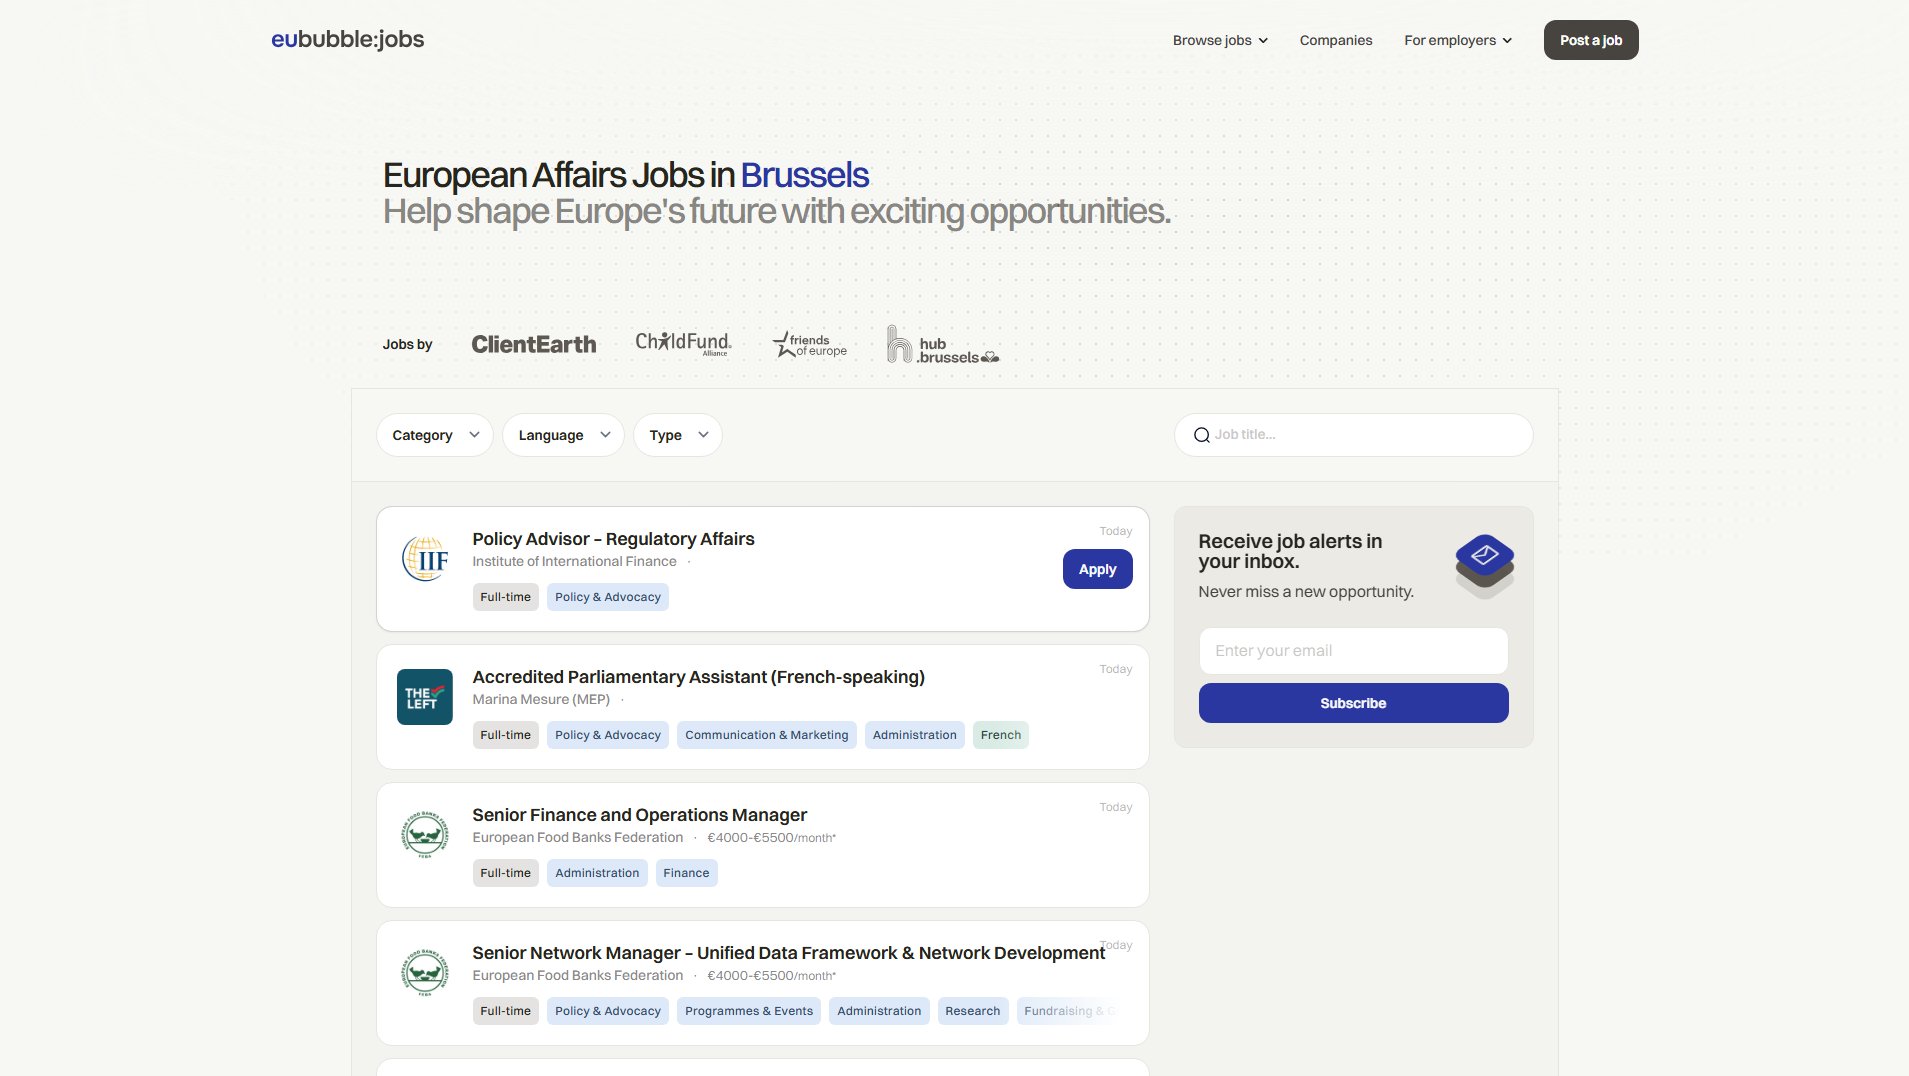The width and height of the screenshot is (1909, 1076).
Task: Open the Category filter dropdown
Action: pyautogui.click(x=434, y=434)
